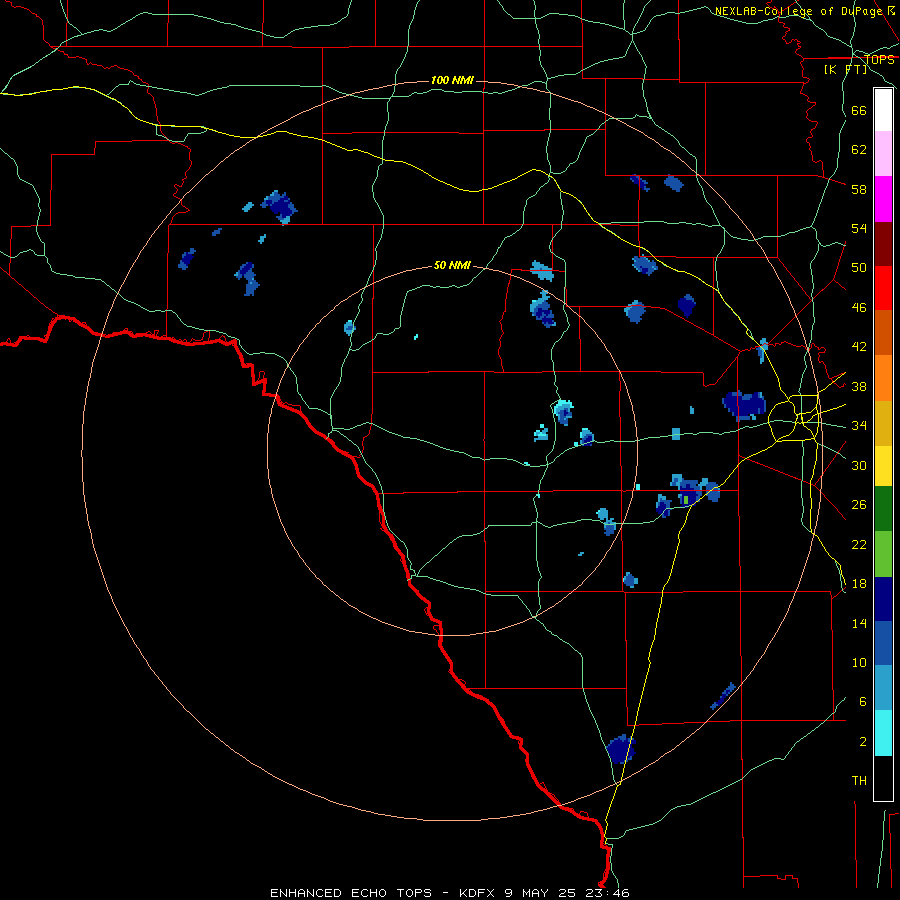The width and height of the screenshot is (900, 900).
Task: Click the "50 NMI" range ring label
Action: tap(452, 265)
